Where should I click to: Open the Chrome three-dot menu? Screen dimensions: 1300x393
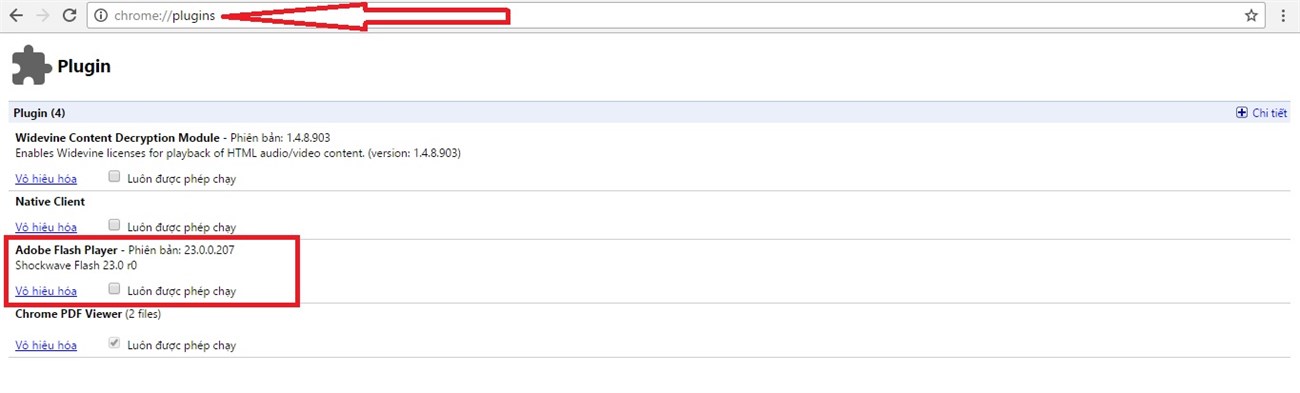[x=1283, y=15]
